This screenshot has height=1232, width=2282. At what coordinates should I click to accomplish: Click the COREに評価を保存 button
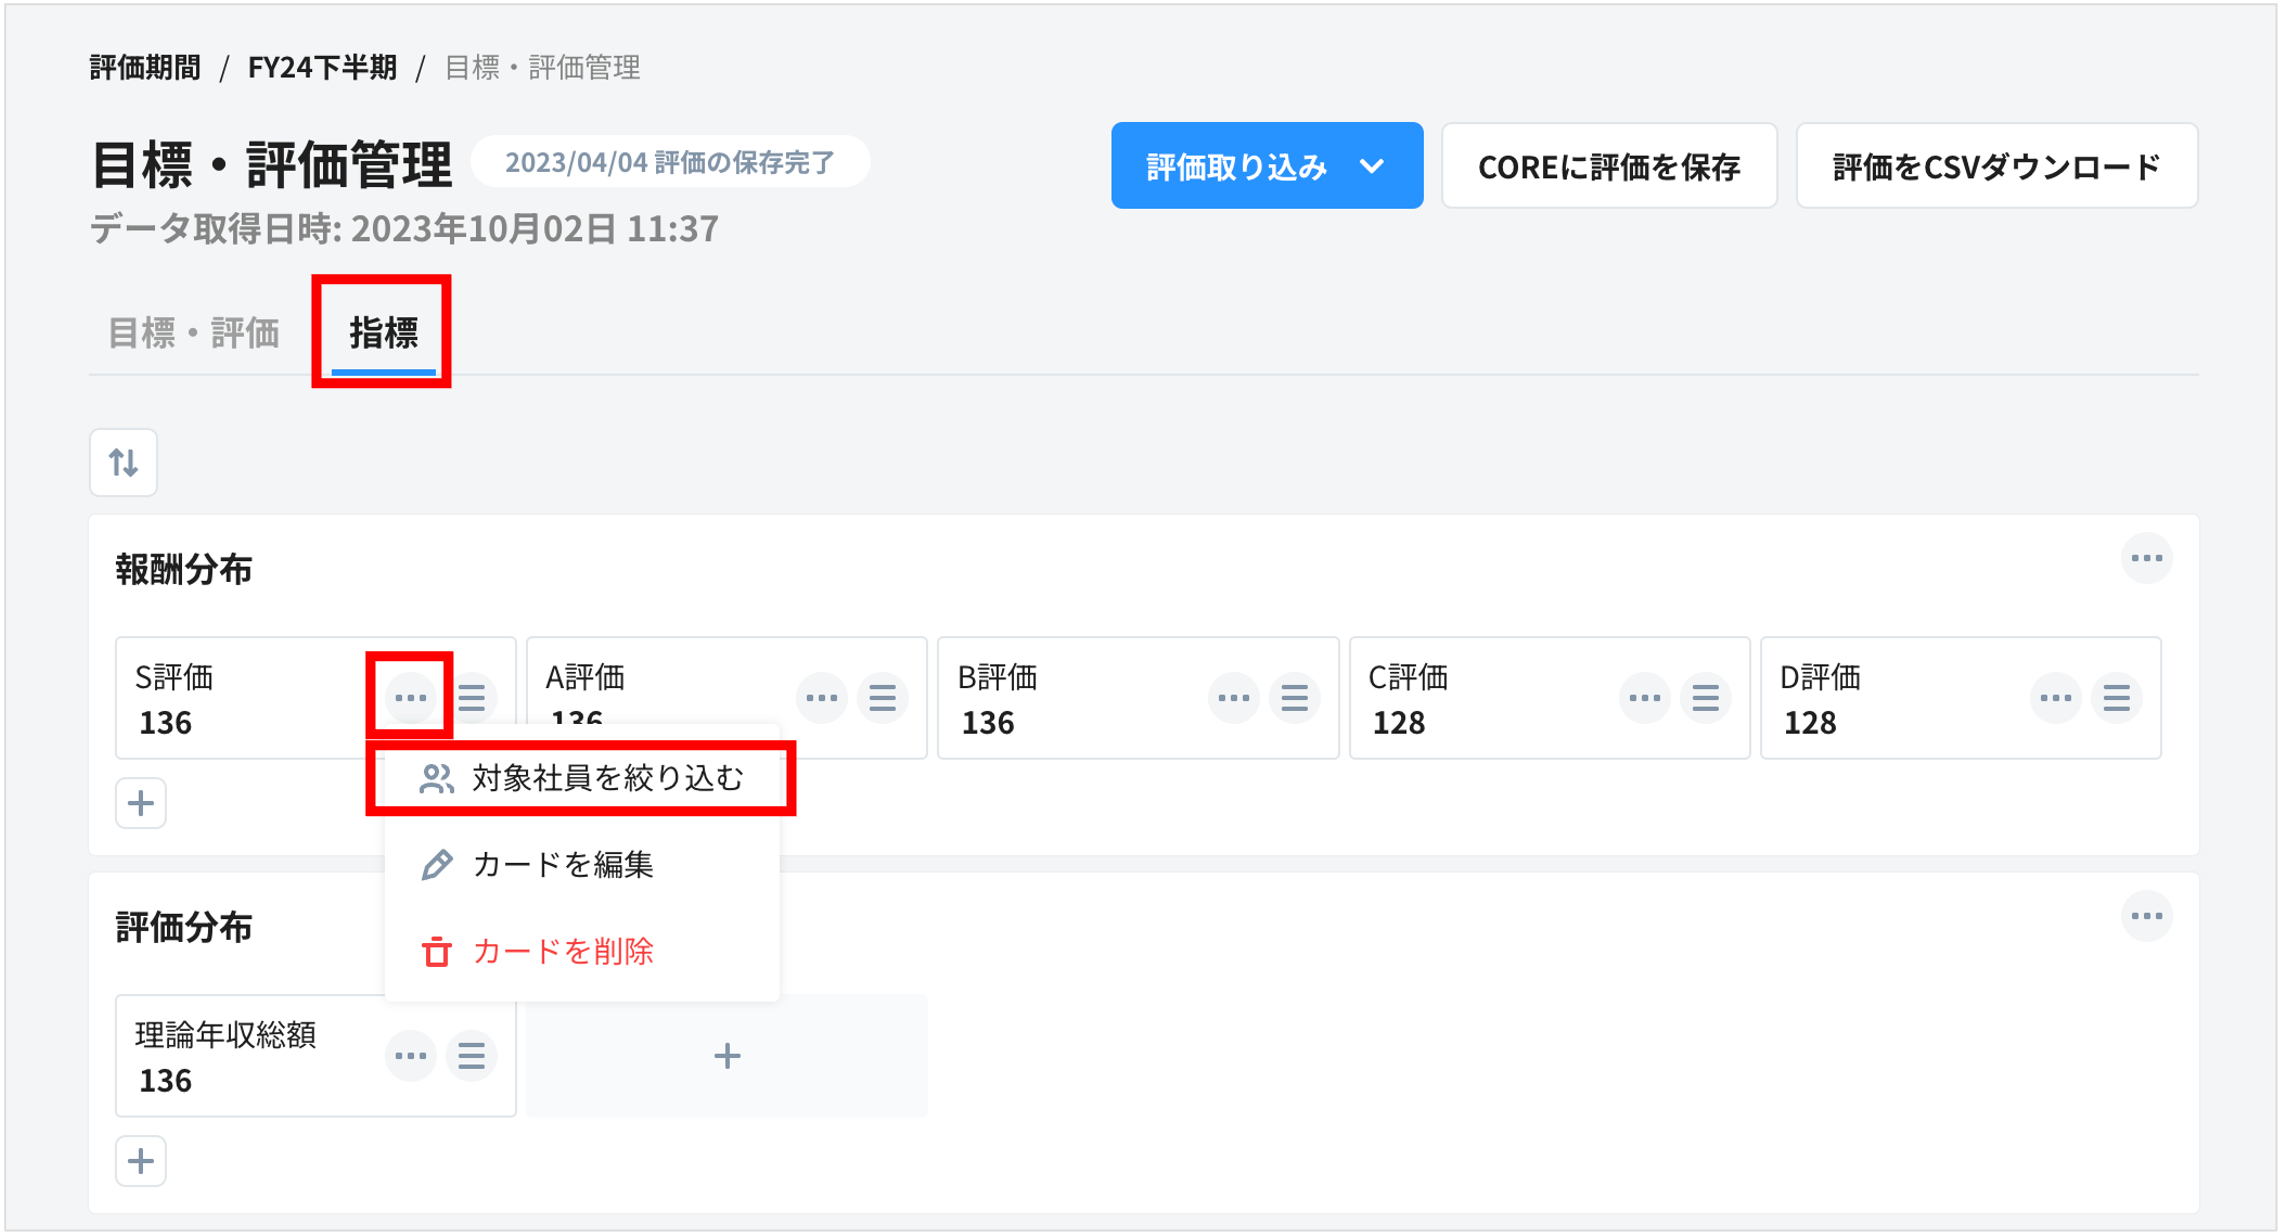coord(1608,166)
